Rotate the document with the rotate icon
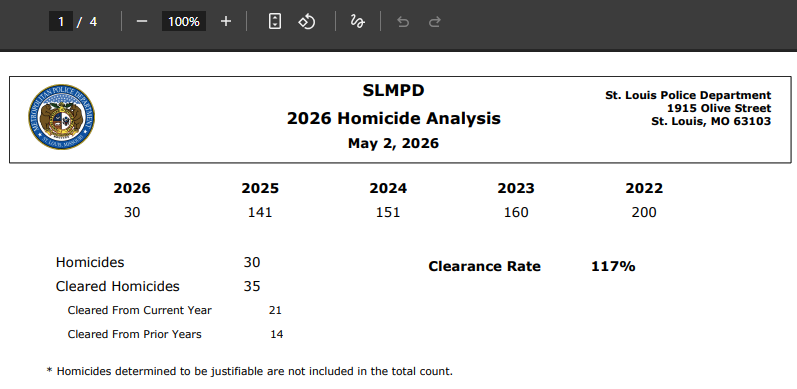The width and height of the screenshot is (797, 389). (306, 21)
